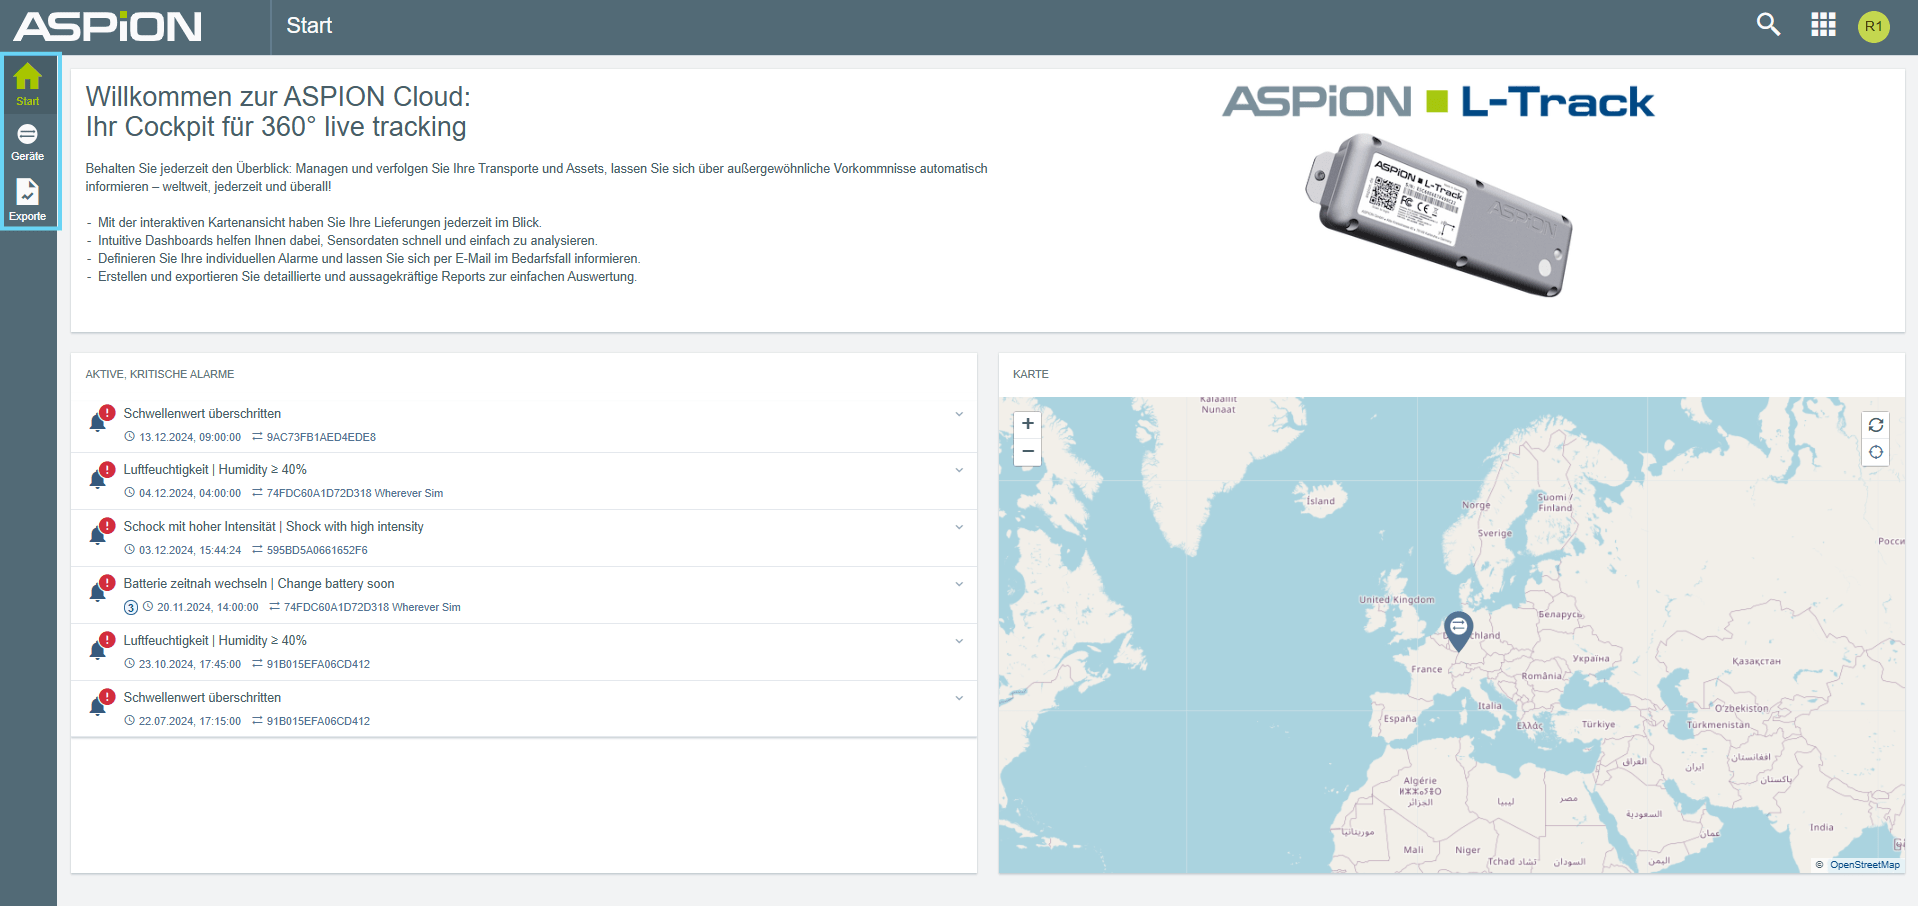Click the search magnifier icon
The height and width of the screenshot is (906, 1918).
[1768, 25]
